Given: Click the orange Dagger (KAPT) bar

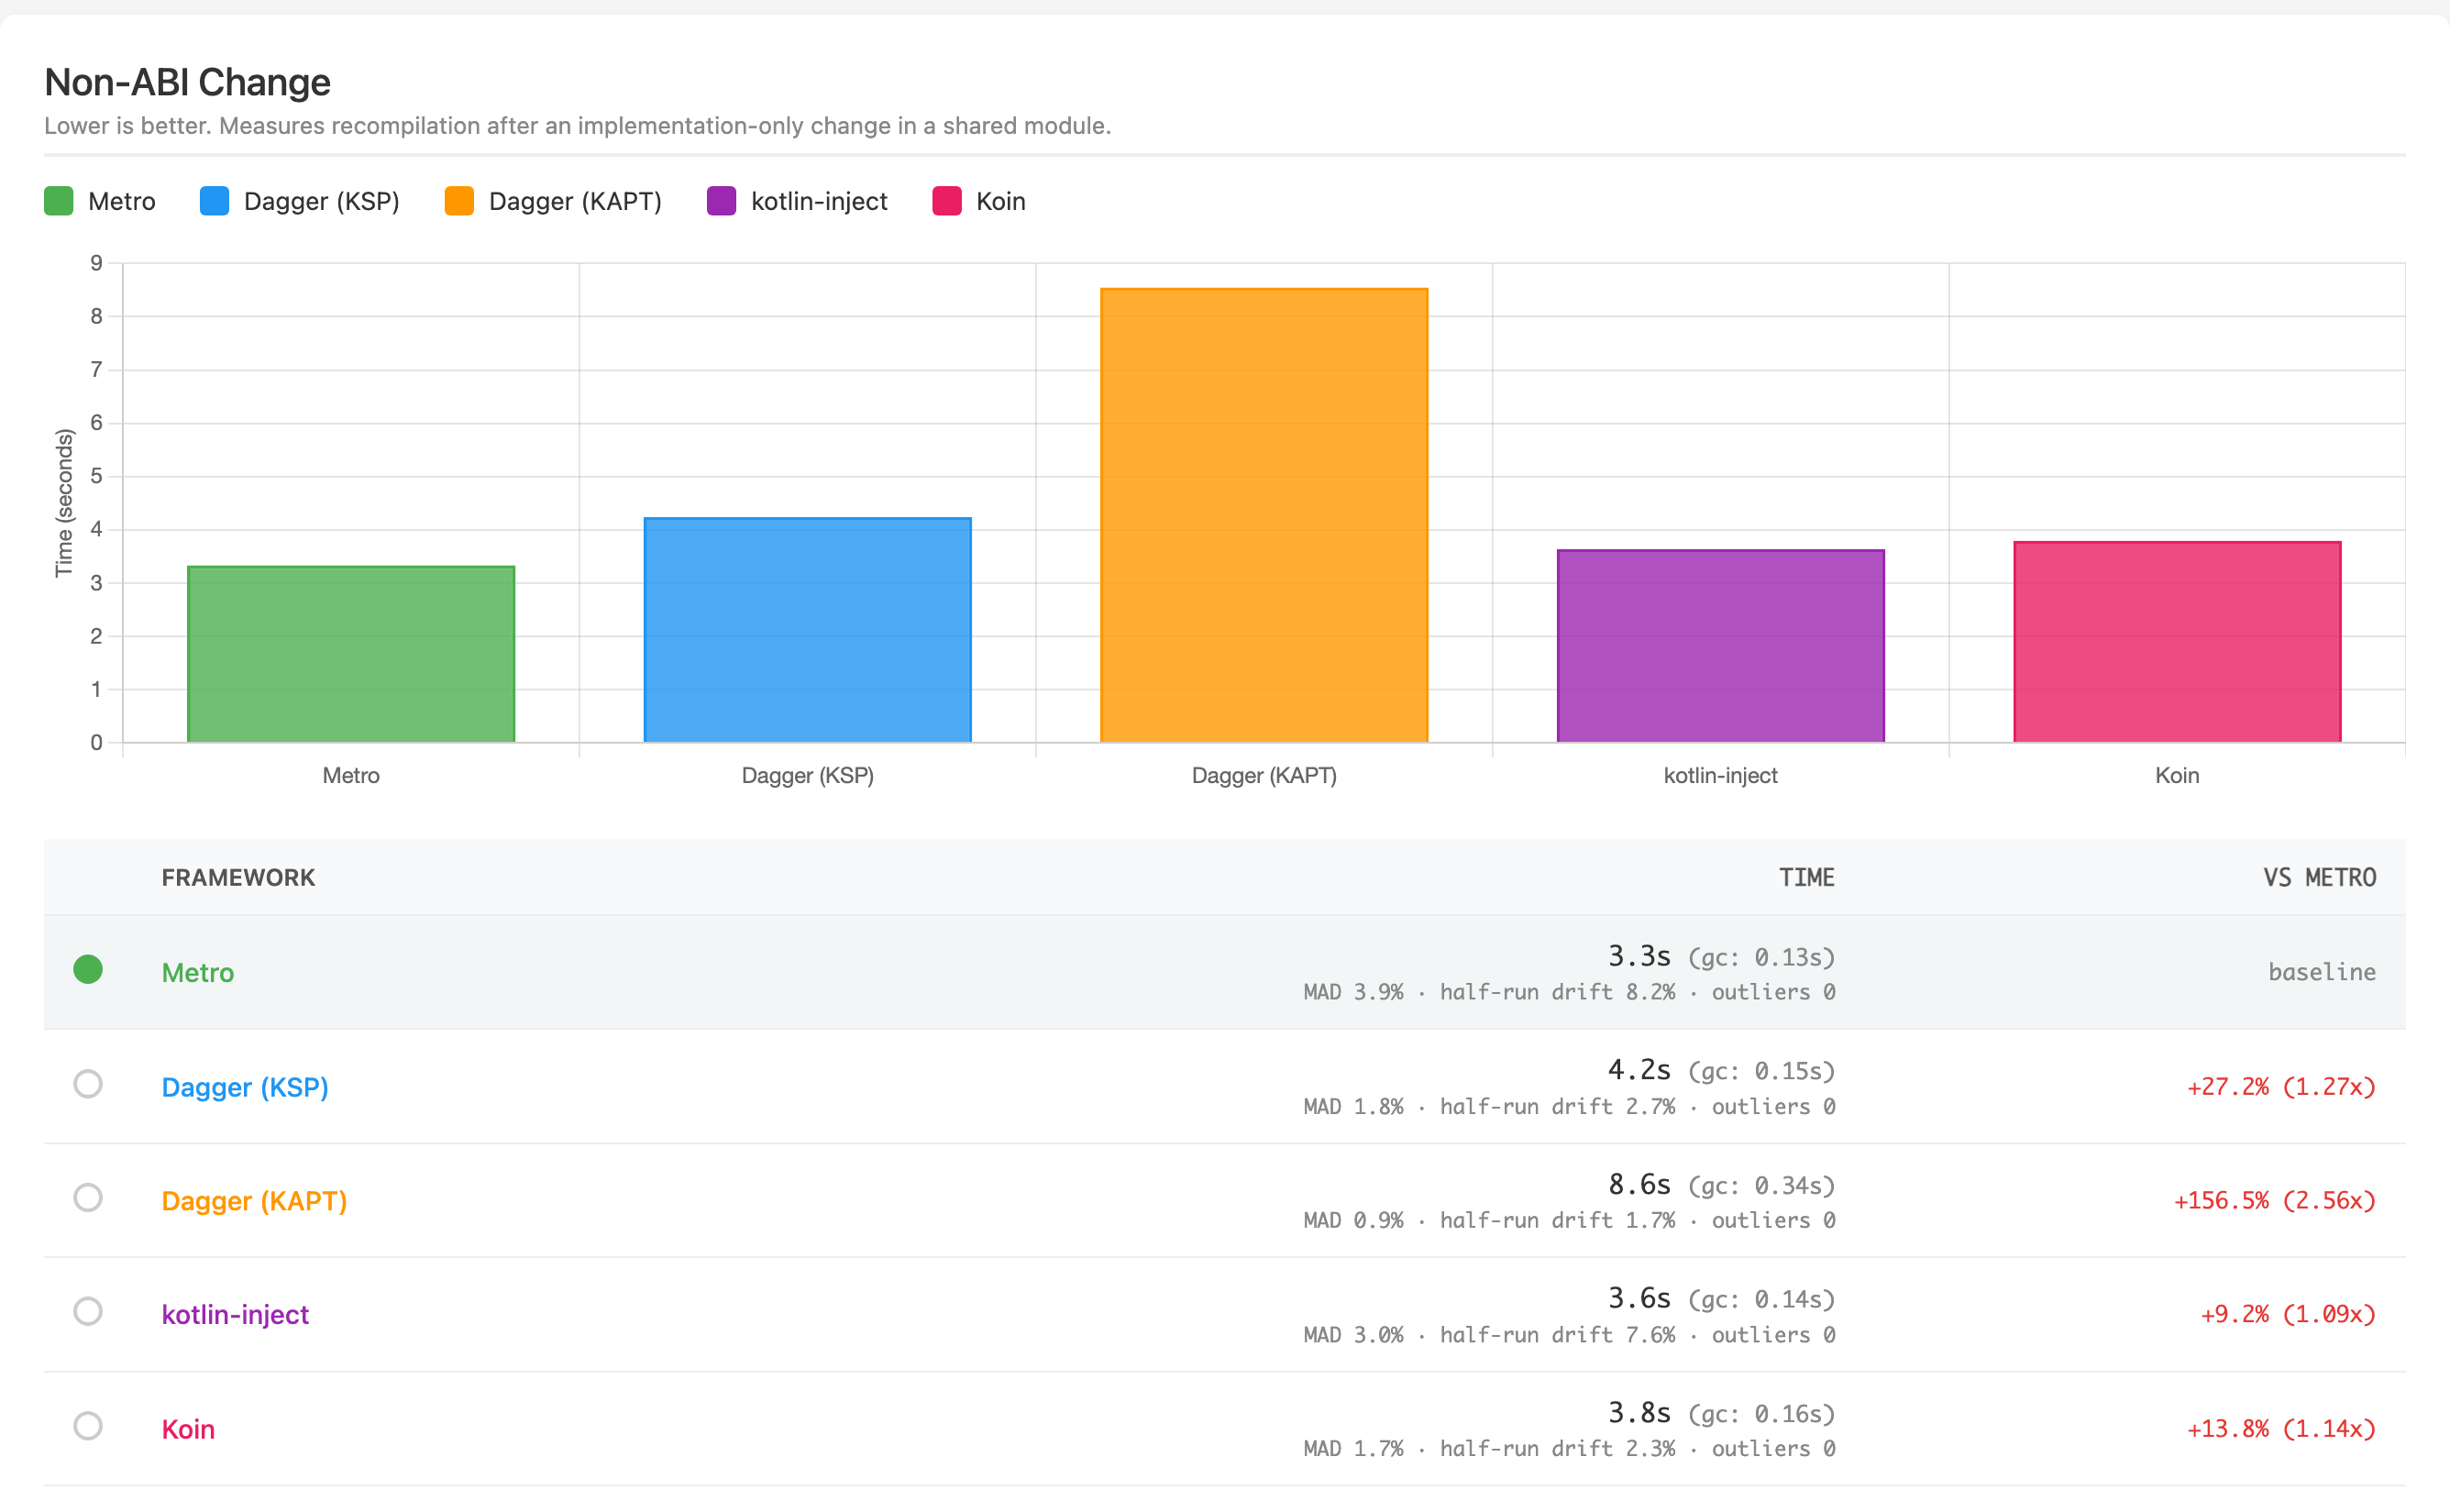Looking at the screenshot, I should click(x=1264, y=515).
